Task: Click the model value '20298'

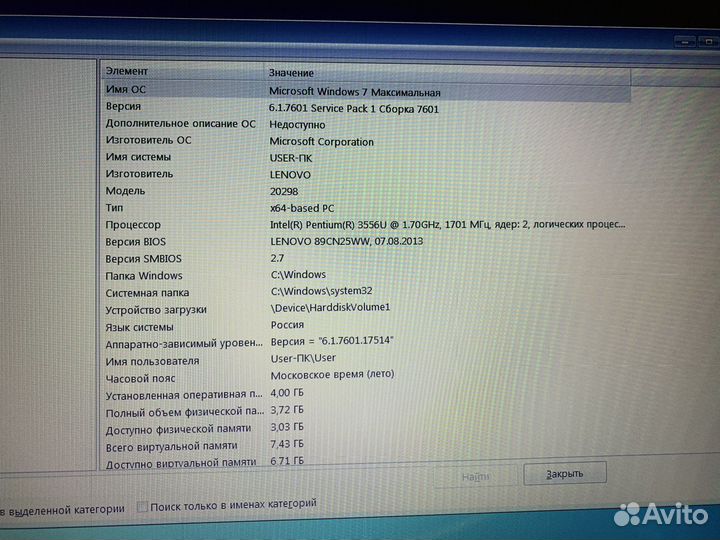Action: (x=284, y=191)
